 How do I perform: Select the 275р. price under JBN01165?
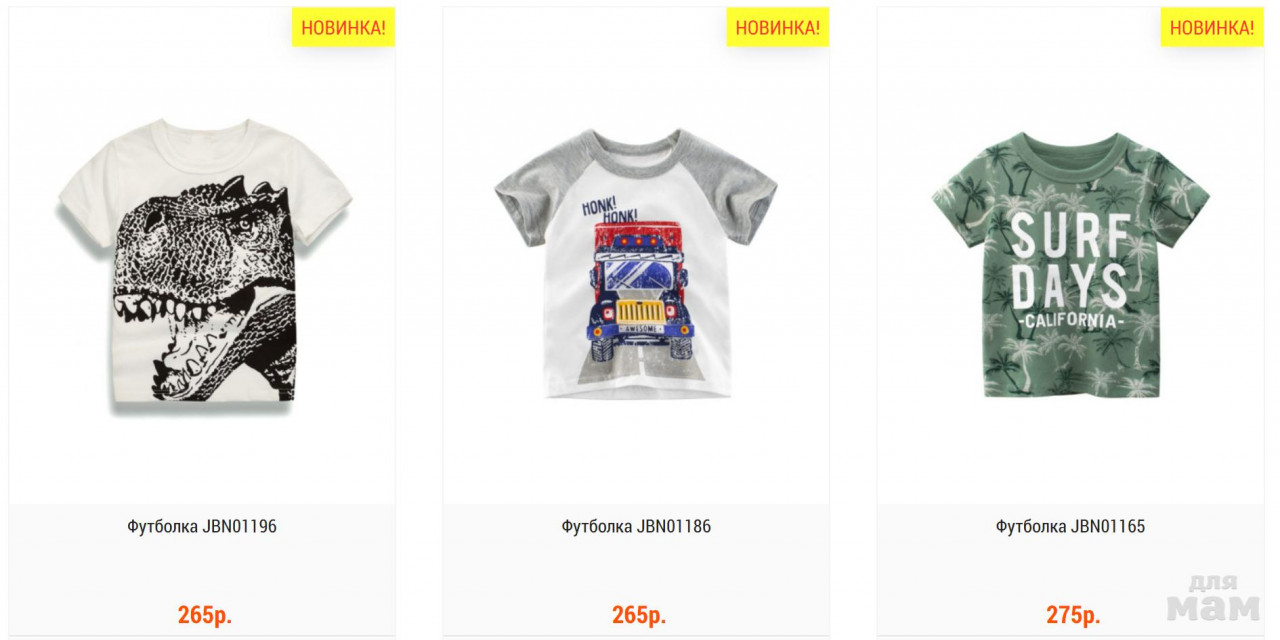(x=1073, y=615)
